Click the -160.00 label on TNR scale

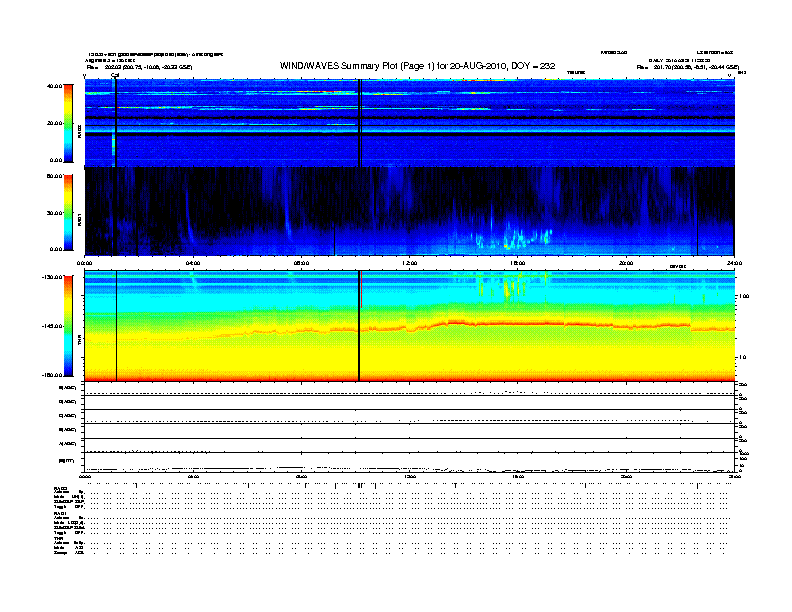click(x=53, y=375)
